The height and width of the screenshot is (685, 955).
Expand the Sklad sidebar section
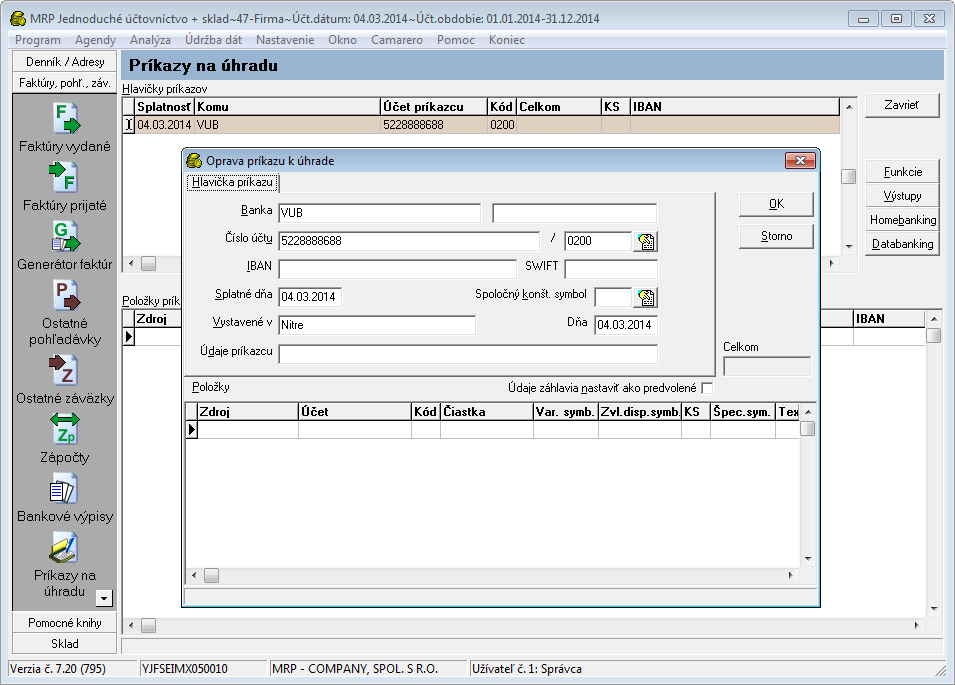pos(65,644)
